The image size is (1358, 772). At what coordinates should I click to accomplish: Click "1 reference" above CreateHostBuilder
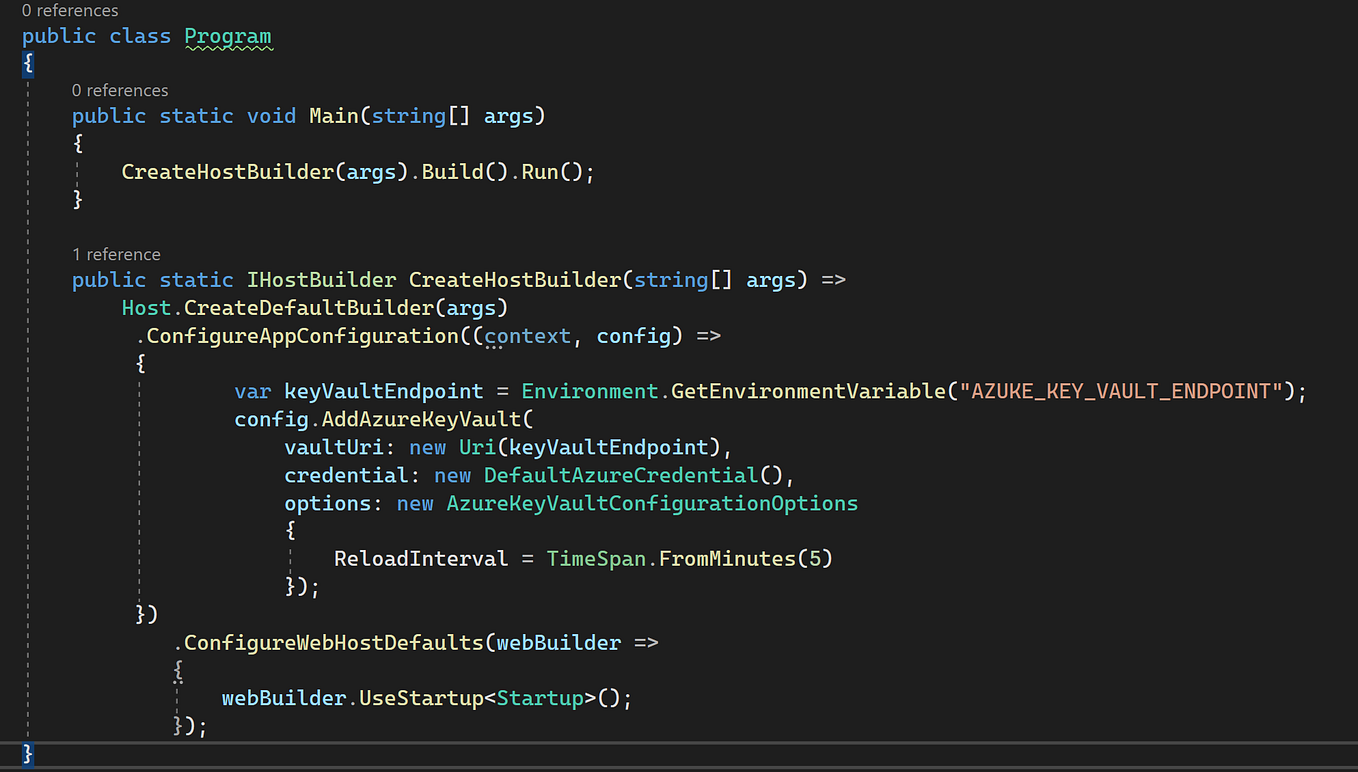tap(116, 254)
